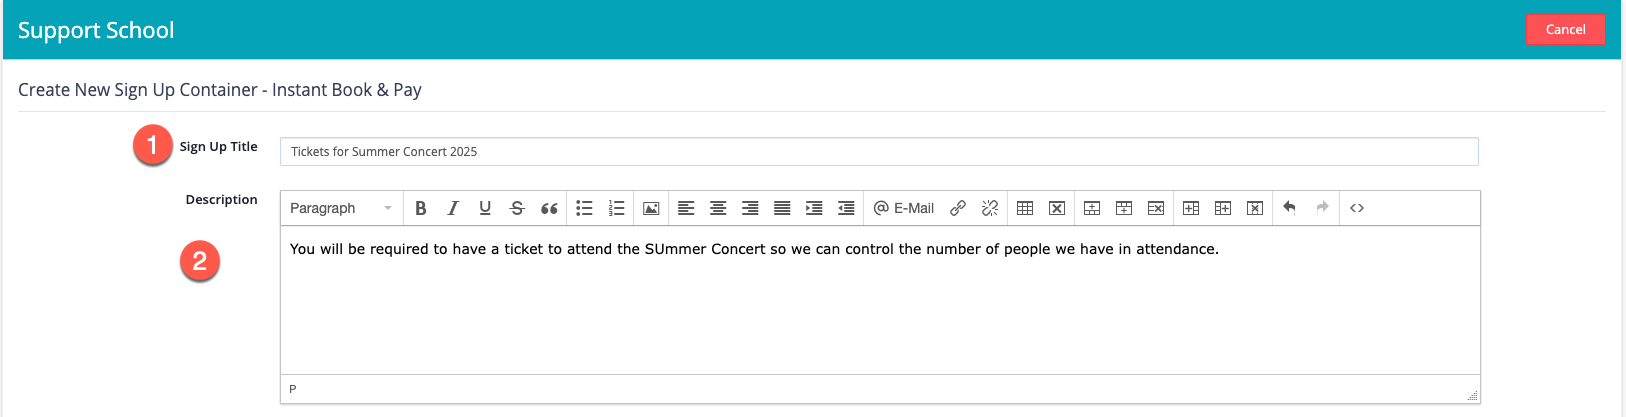Apply underline formatting

point(485,208)
